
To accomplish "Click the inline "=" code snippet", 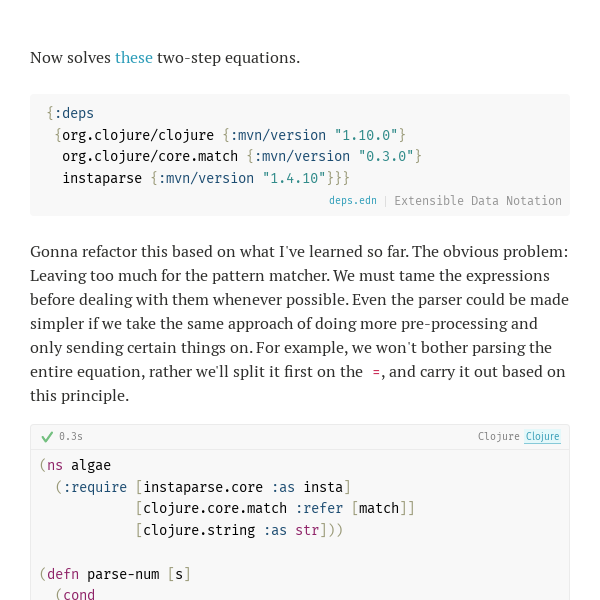I will 376,372.
